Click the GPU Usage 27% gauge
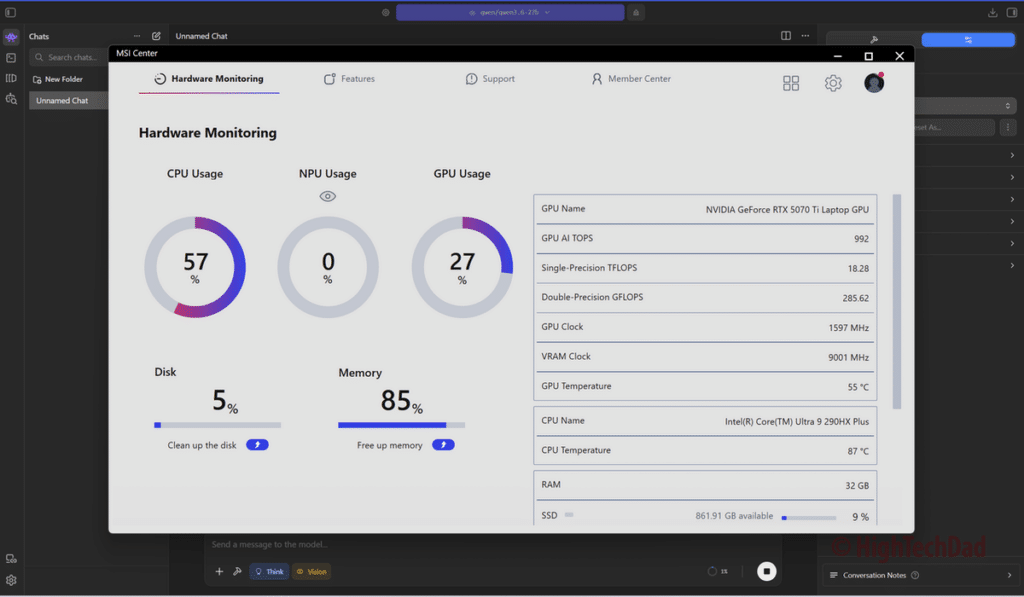Screen dimensions: 1024x597 click(x=462, y=267)
